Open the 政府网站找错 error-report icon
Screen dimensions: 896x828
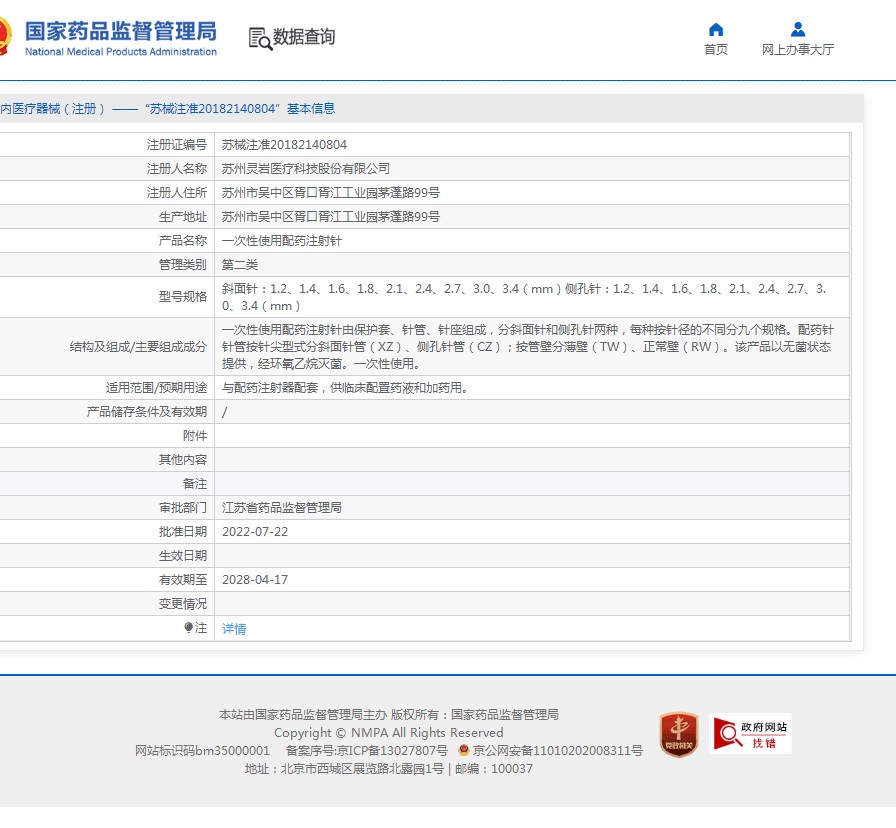click(x=750, y=734)
